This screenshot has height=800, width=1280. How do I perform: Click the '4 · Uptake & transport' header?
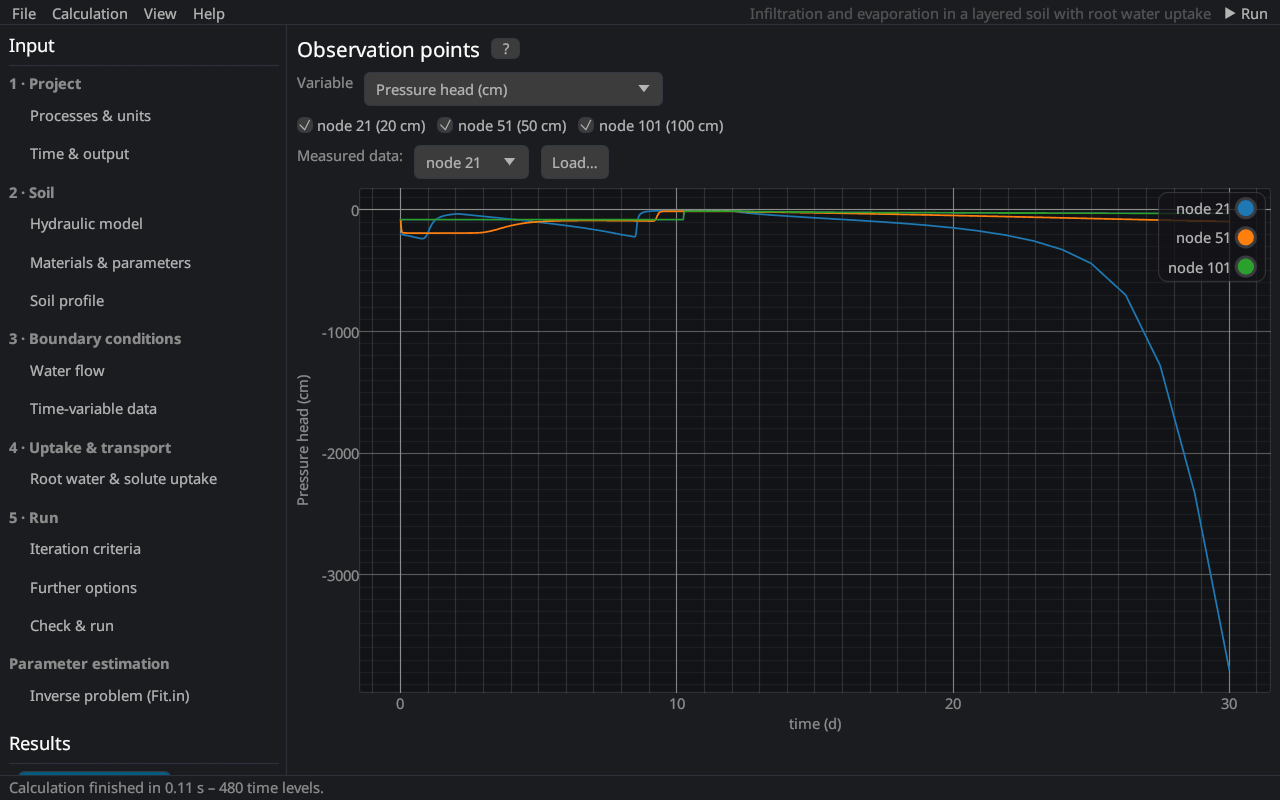90,448
